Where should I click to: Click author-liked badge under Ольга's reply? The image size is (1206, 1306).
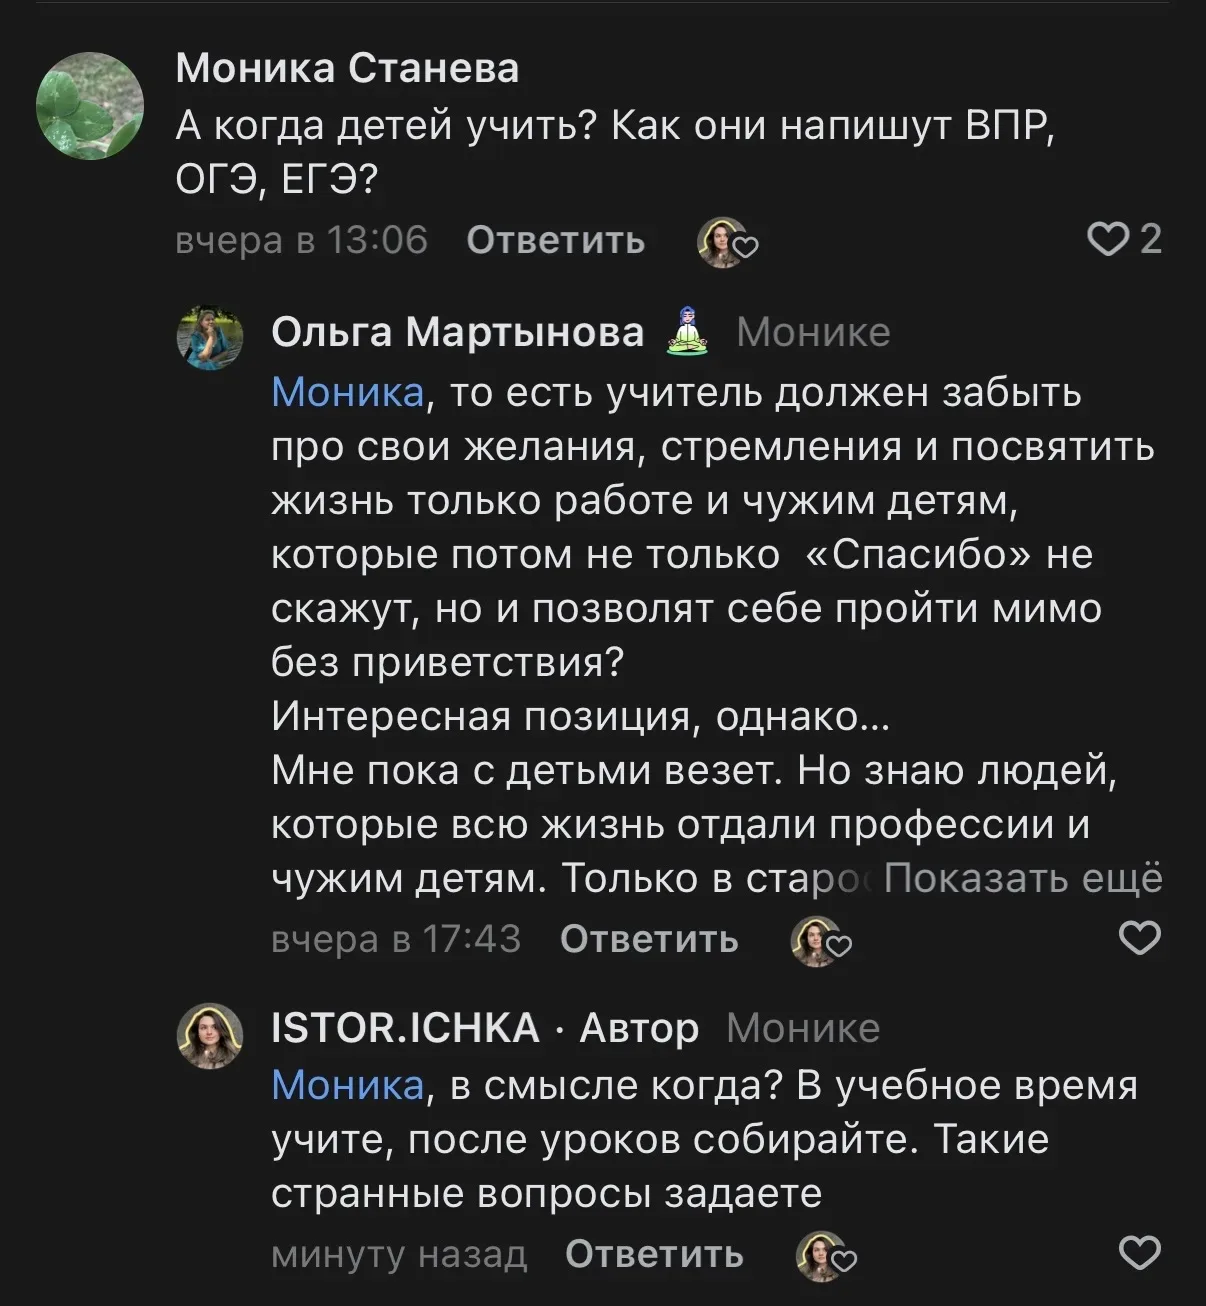click(x=820, y=941)
